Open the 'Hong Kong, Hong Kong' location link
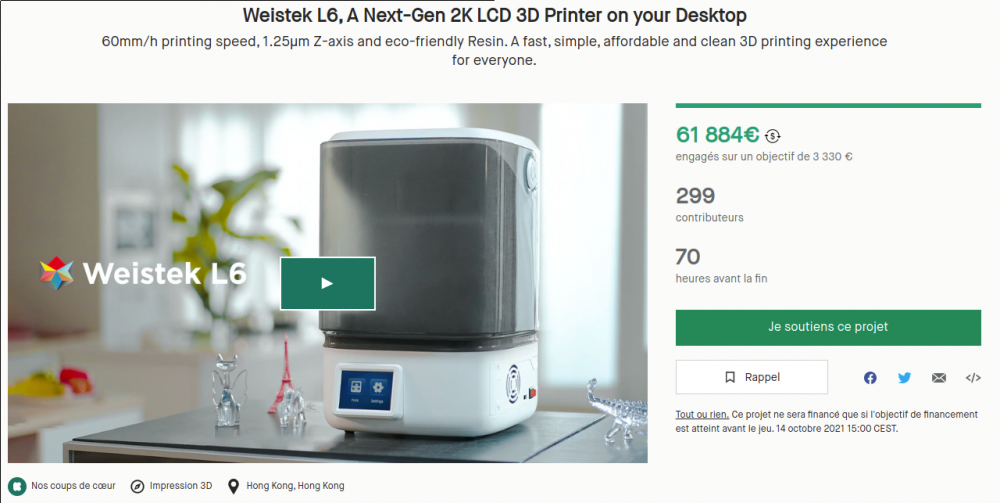The image size is (1000, 503). (x=295, y=486)
